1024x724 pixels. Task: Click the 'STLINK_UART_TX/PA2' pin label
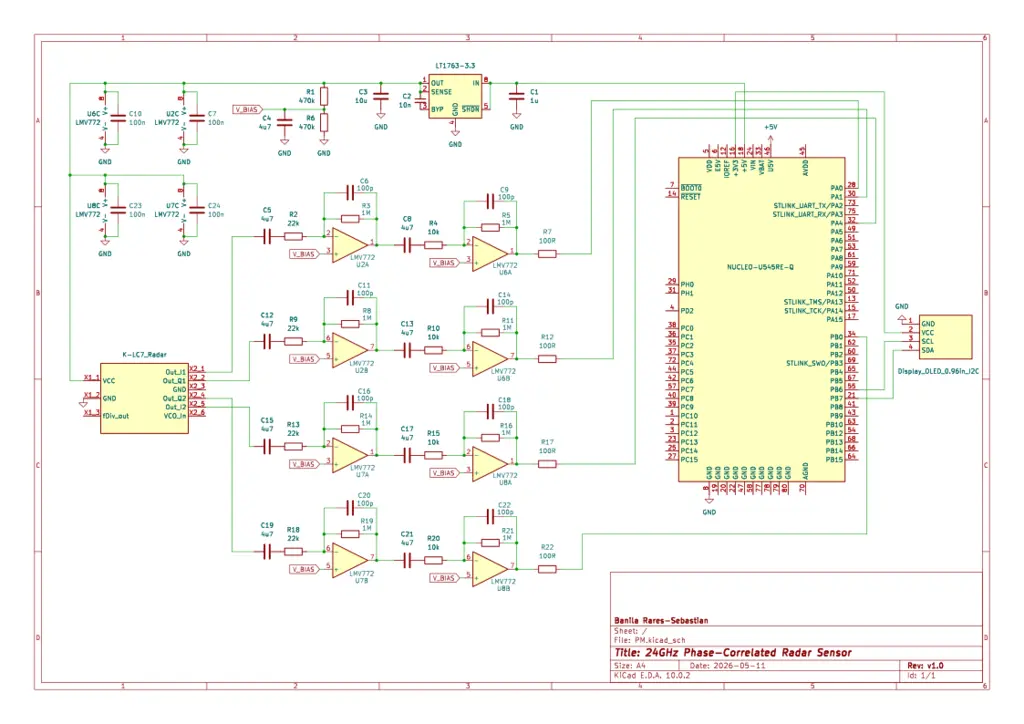tap(808, 206)
